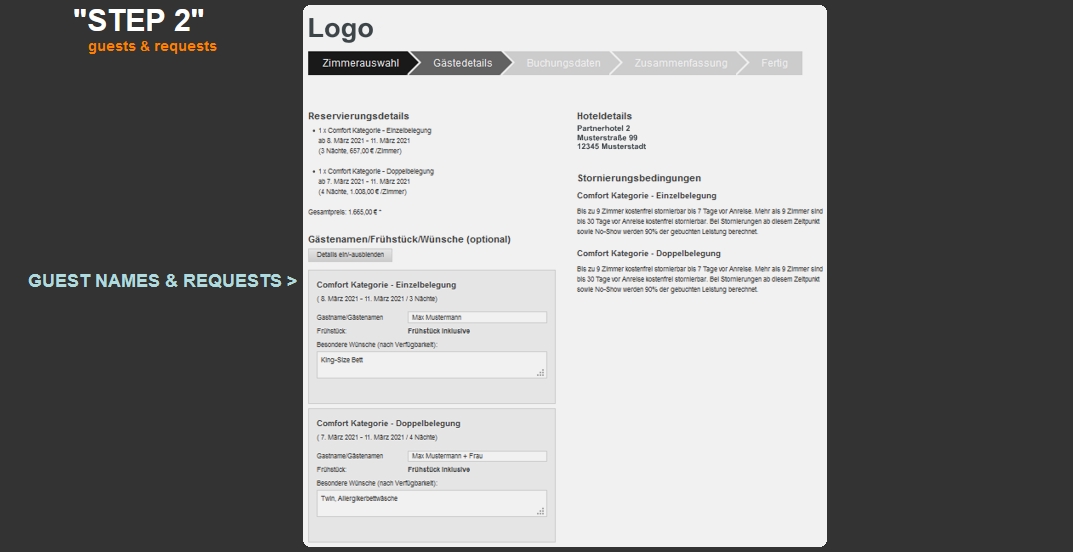Viewport: 1073px width, 552px height.
Task: Grab resize handle of King-Size Bett textarea
Action: (541, 373)
